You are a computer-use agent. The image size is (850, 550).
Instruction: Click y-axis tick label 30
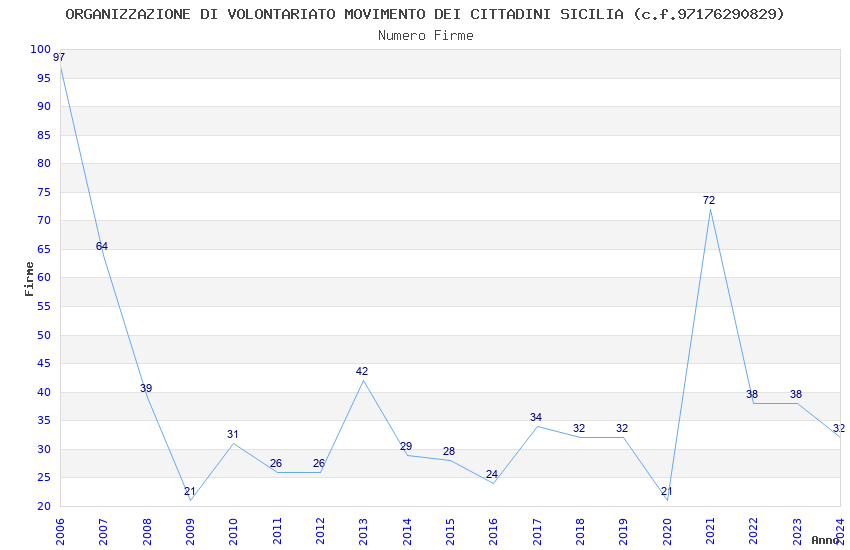44,449
